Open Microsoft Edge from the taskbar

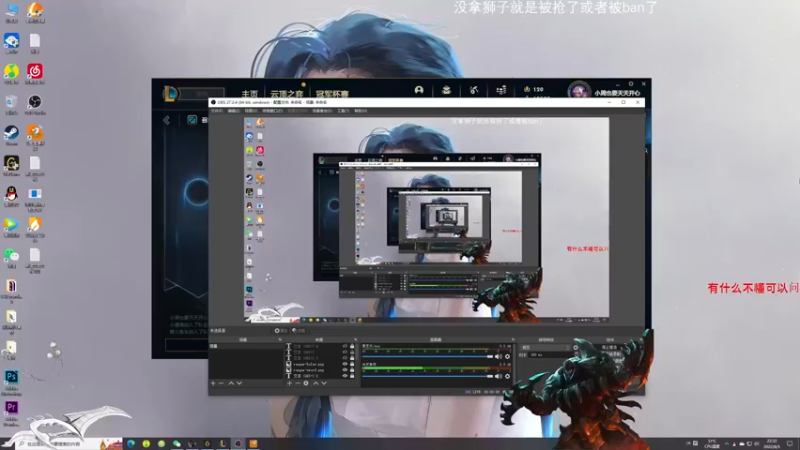click(x=131, y=444)
